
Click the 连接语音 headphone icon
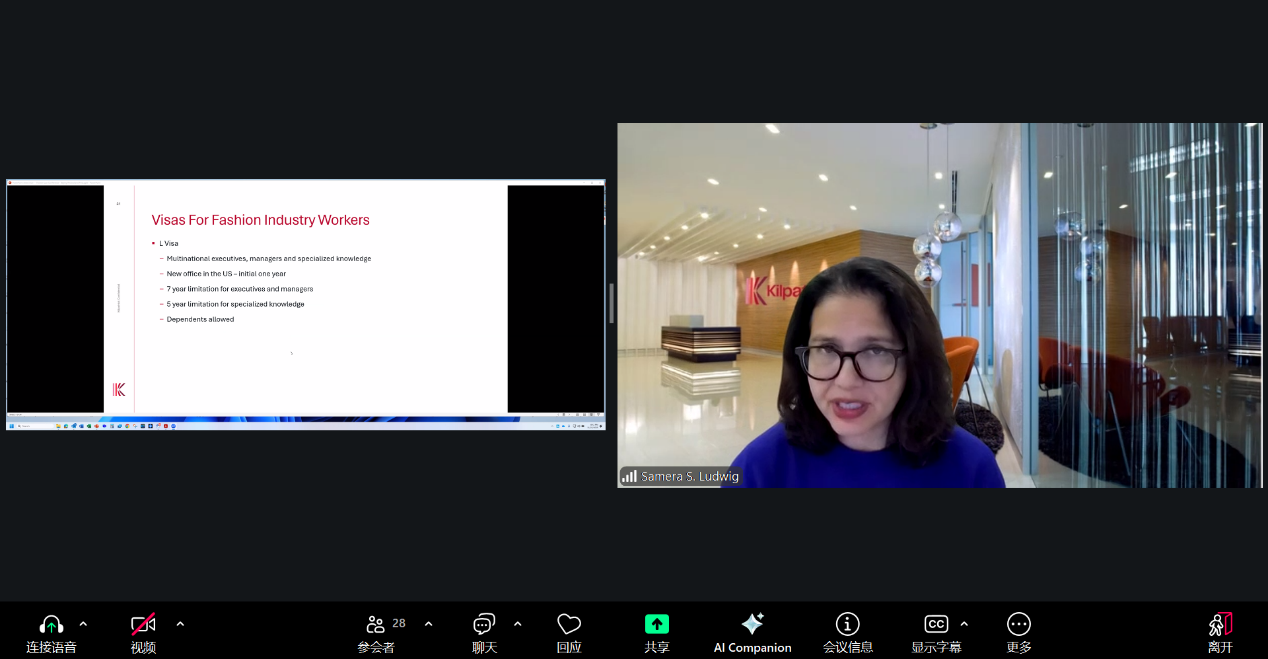51,625
